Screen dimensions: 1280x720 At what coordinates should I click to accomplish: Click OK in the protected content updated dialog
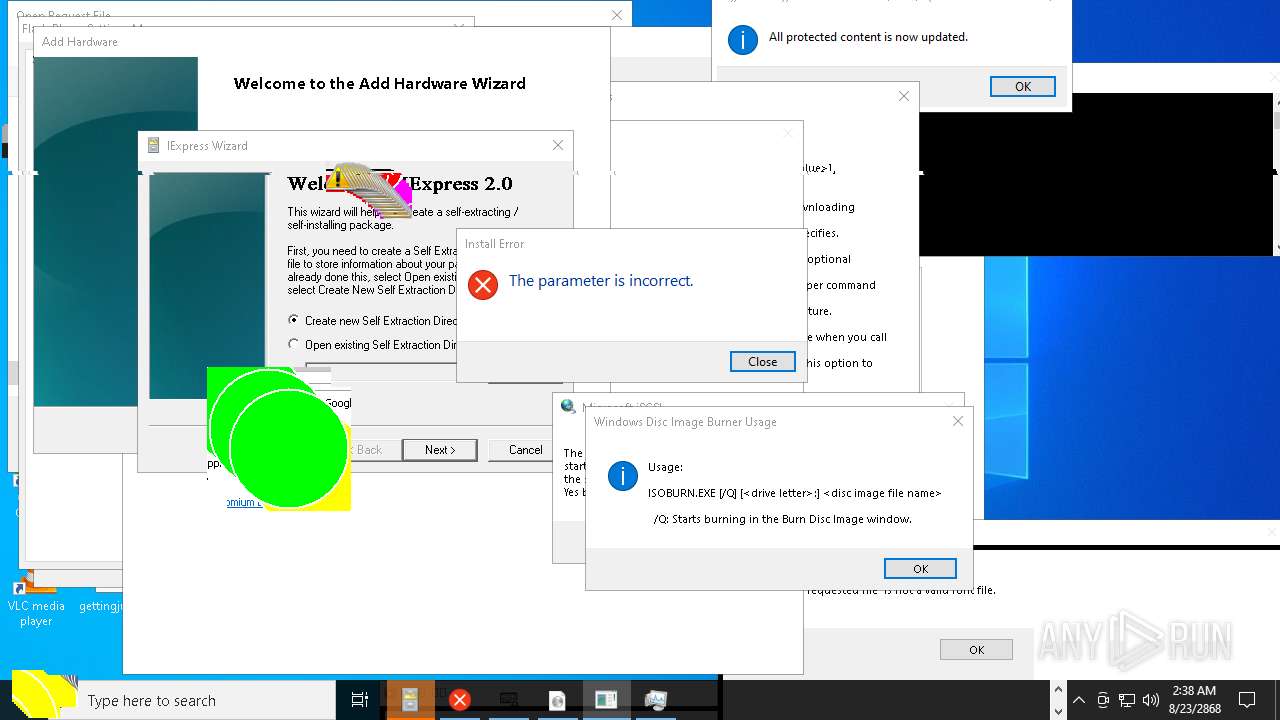[1022, 86]
